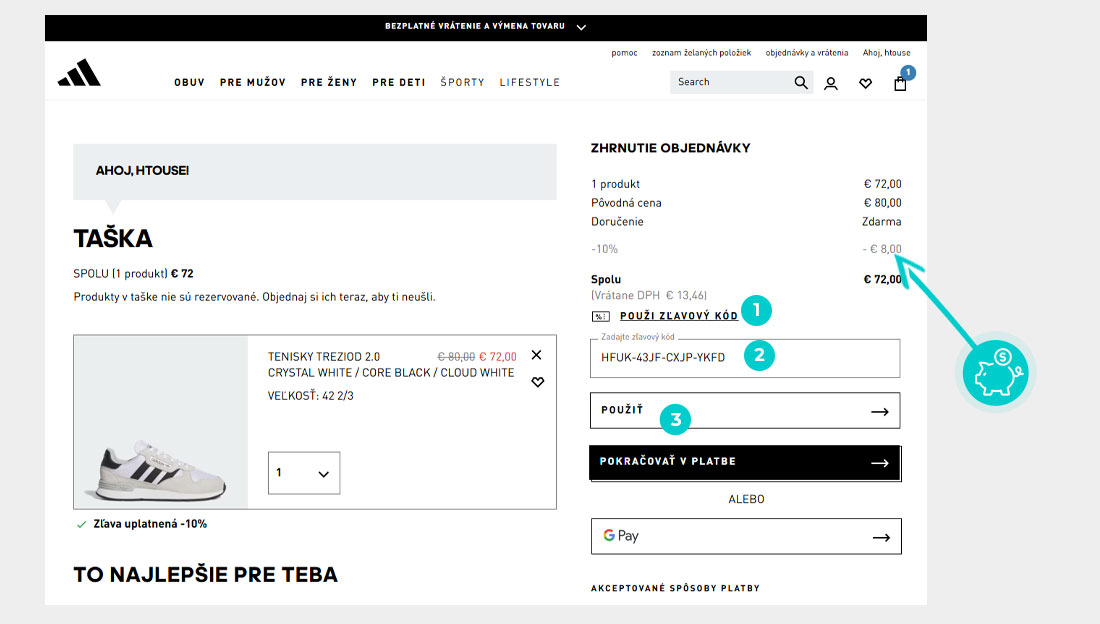This screenshot has height=624, width=1100.
Task: Pay with the G Pay button
Action: [746, 536]
